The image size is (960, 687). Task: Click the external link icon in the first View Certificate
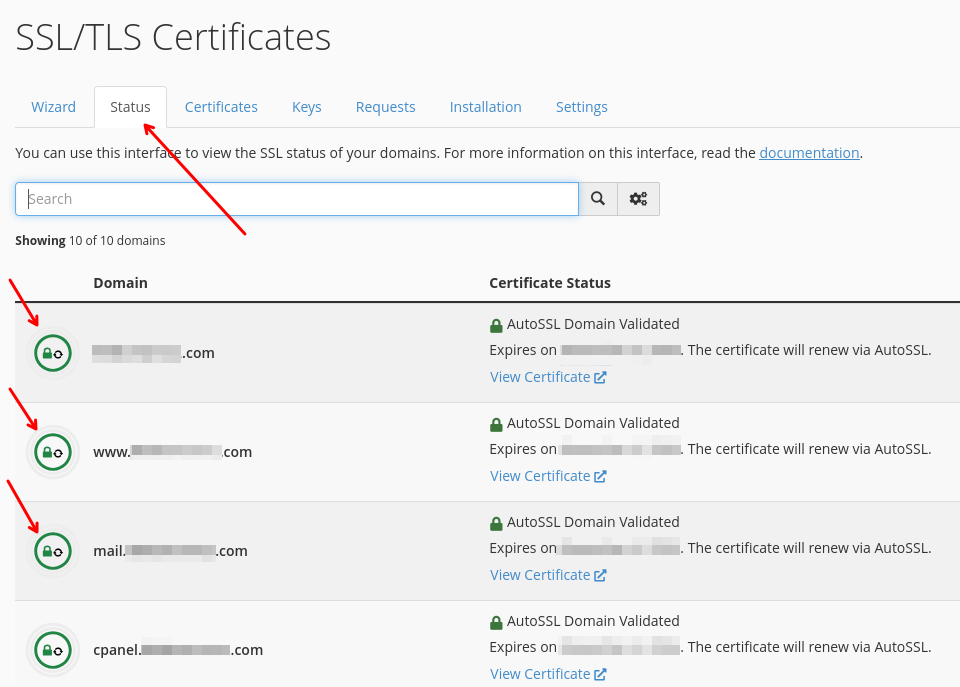point(600,377)
